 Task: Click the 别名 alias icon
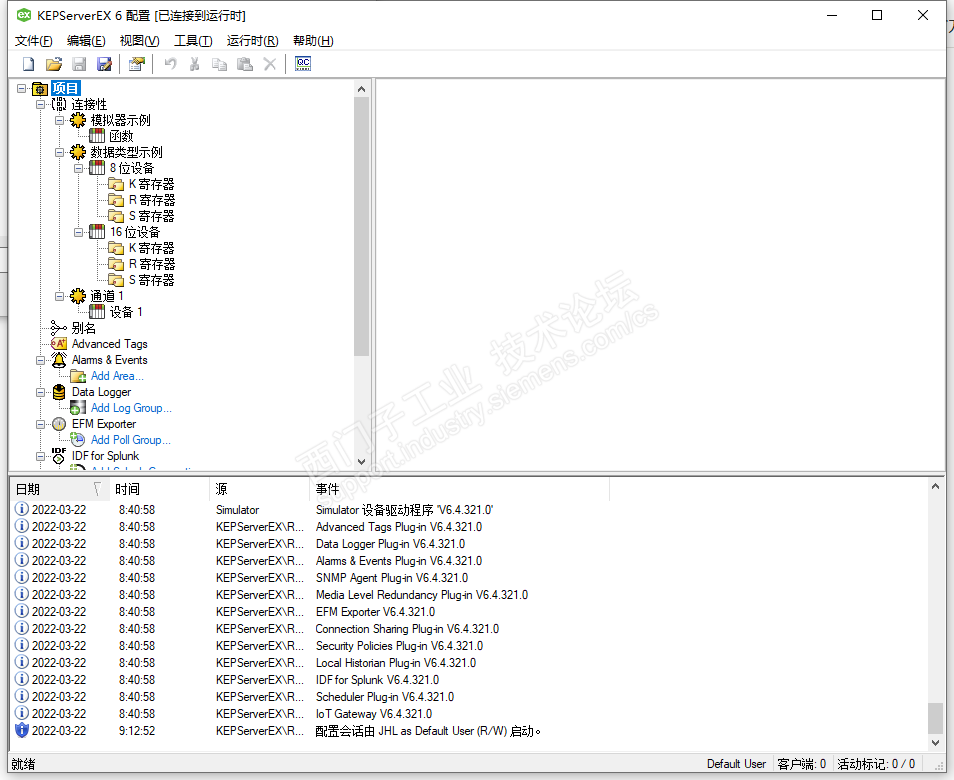tap(58, 328)
